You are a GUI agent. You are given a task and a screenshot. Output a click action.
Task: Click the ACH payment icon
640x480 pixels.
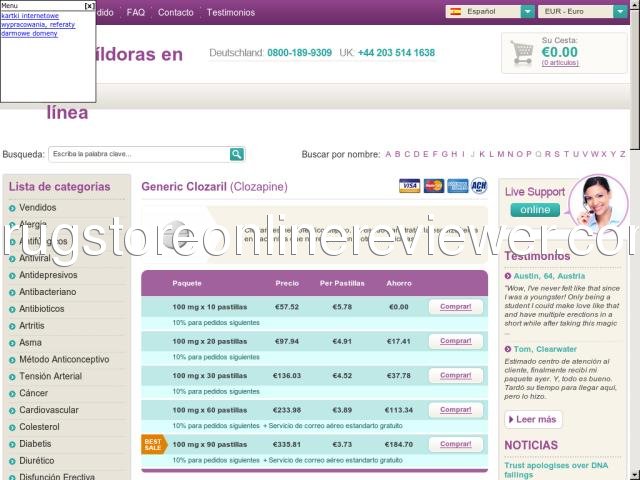click(x=479, y=186)
